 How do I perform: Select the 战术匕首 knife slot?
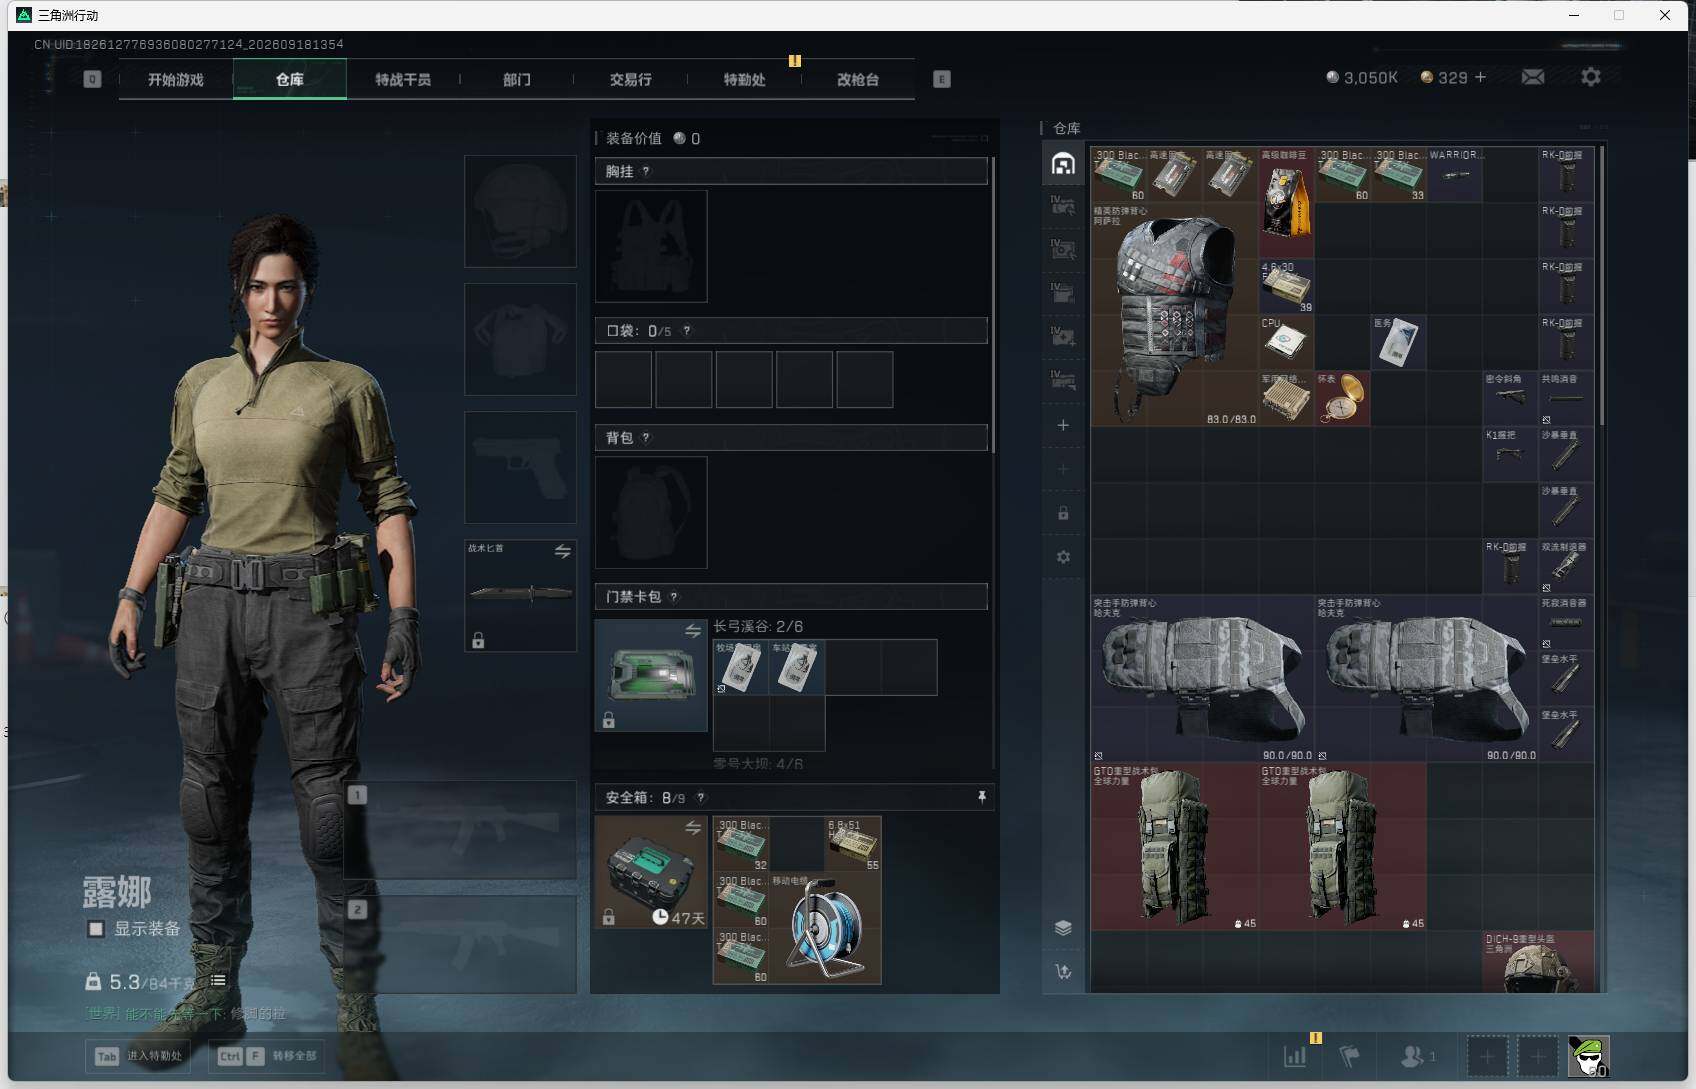[520, 596]
